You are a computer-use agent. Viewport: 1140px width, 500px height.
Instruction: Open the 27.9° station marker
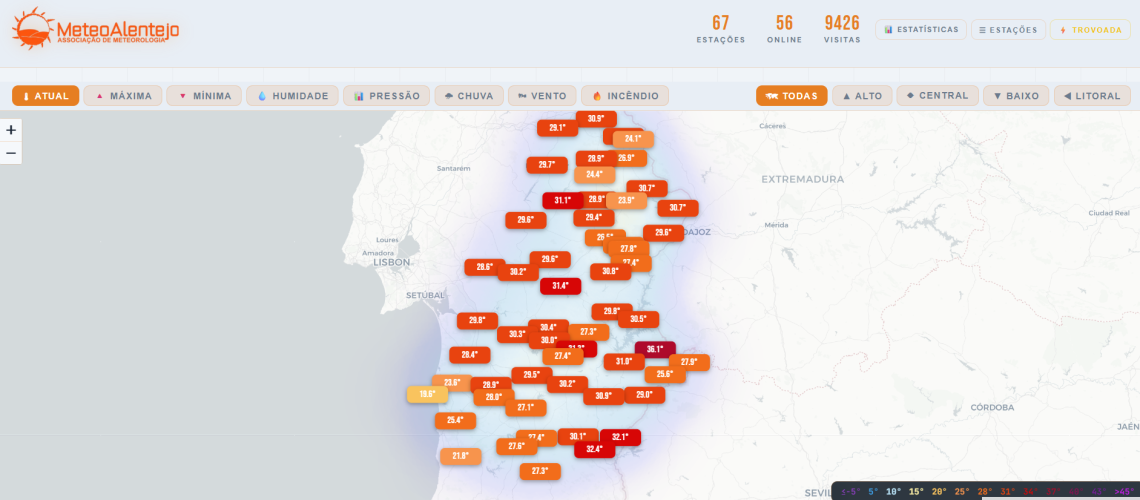(x=689, y=362)
